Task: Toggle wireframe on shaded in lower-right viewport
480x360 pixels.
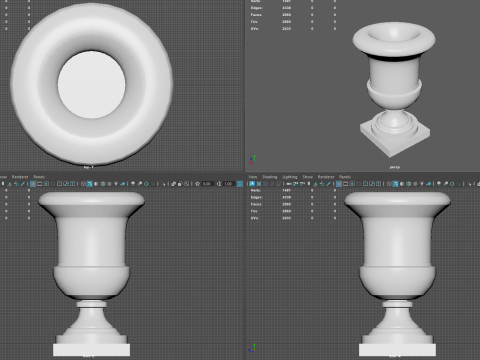Action: [408, 184]
